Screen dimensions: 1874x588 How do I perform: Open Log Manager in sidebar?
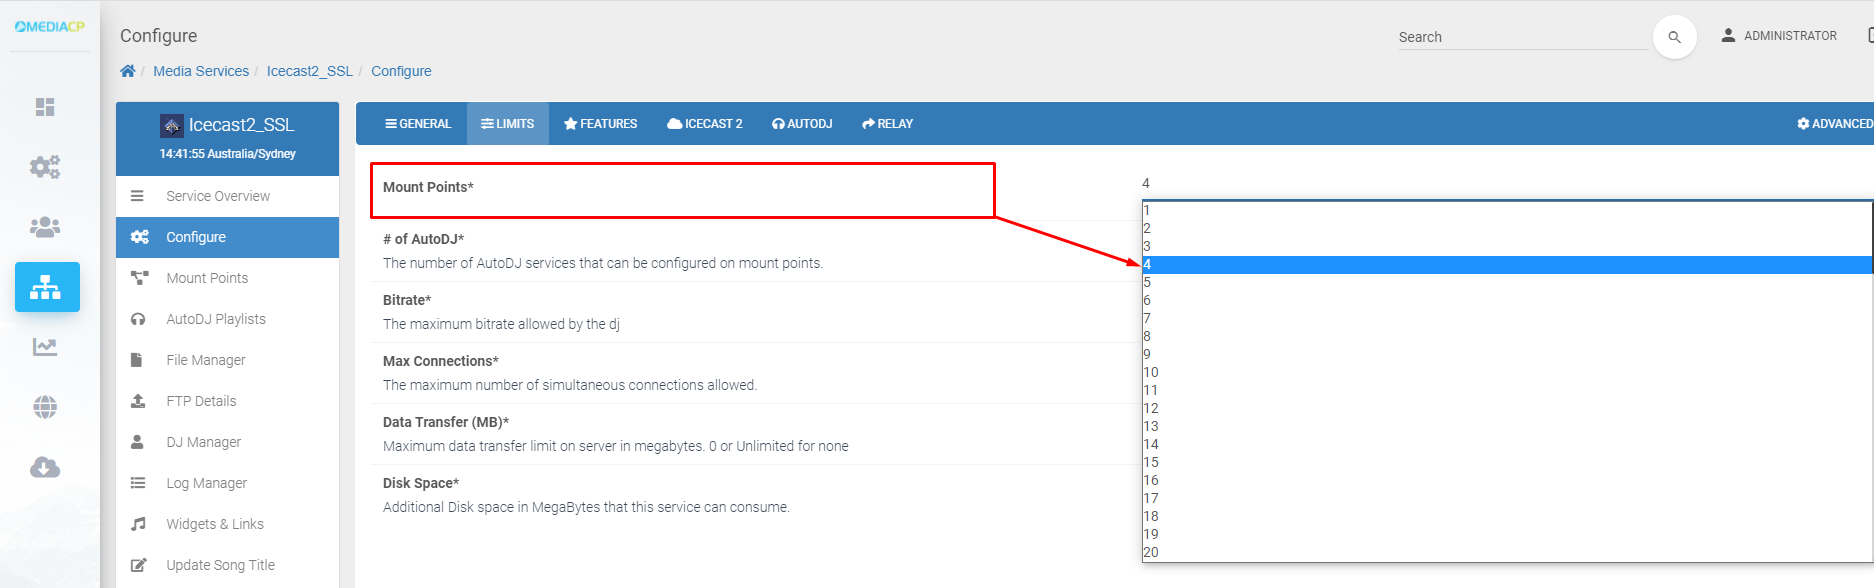click(x=228, y=483)
